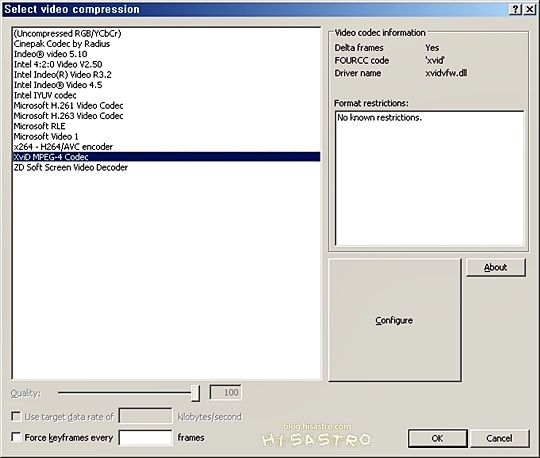Image resolution: width=540 pixels, height=458 pixels.
Task: Close the dialog with the X button
Action: [529, 9]
